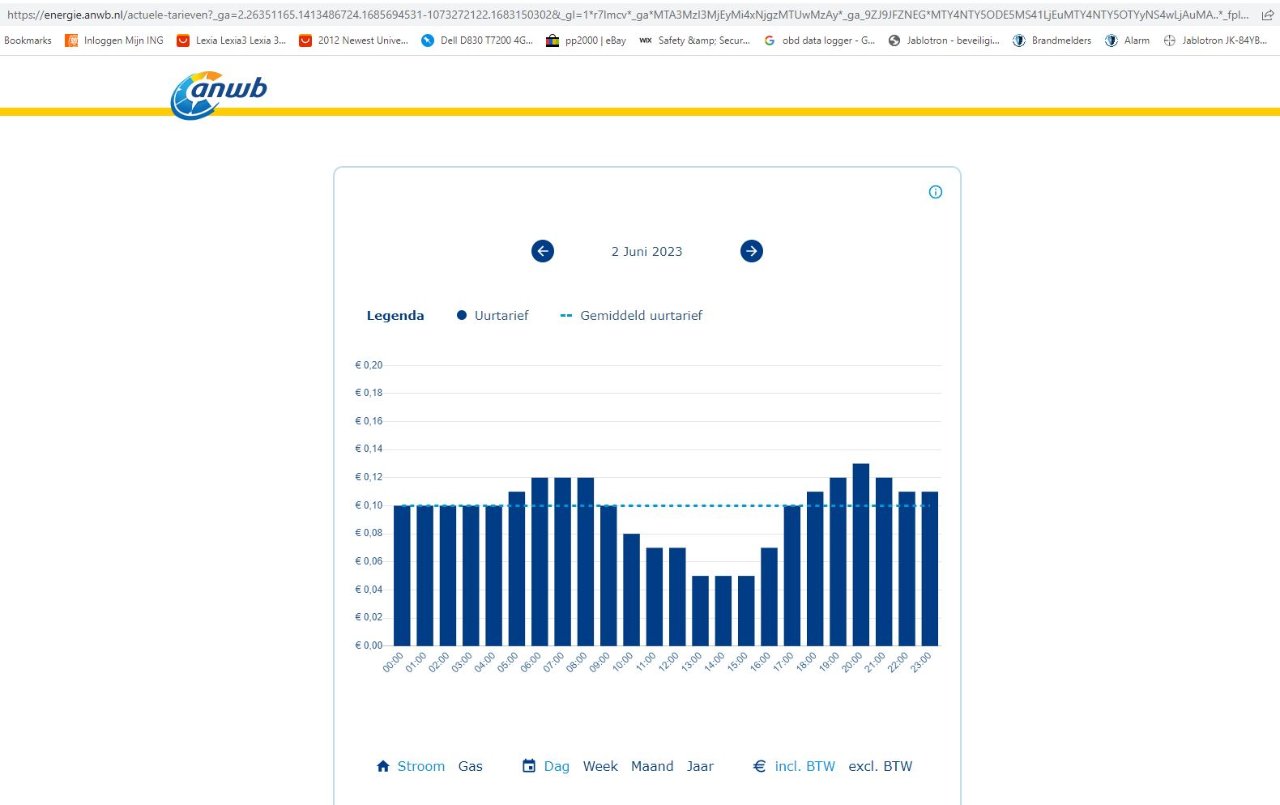The width and height of the screenshot is (1280, 805).
Task: Select the 16:00 hour bar
Action: point(769,596)
